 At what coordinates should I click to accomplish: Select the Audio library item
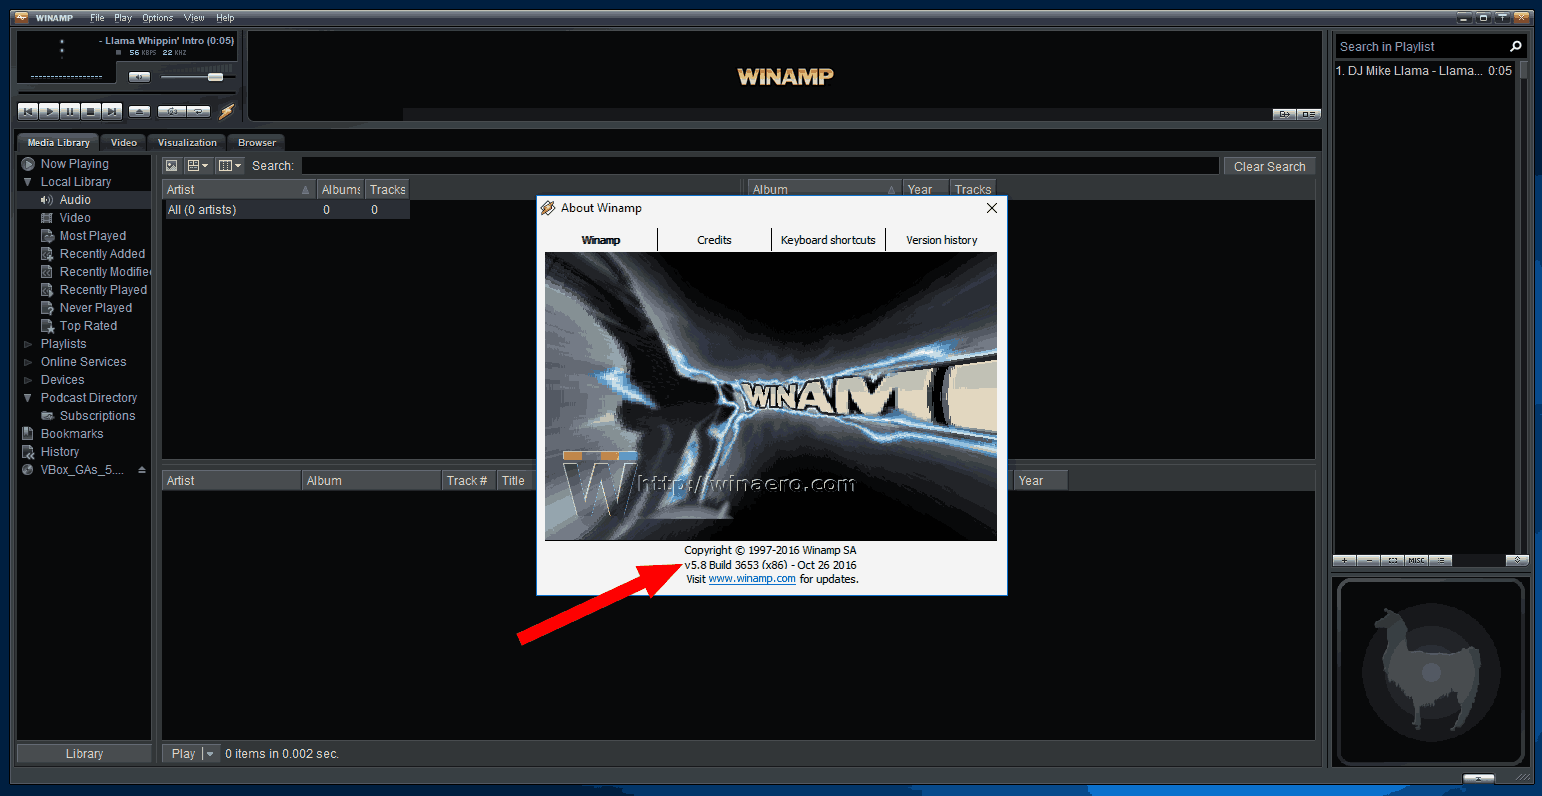75,200
